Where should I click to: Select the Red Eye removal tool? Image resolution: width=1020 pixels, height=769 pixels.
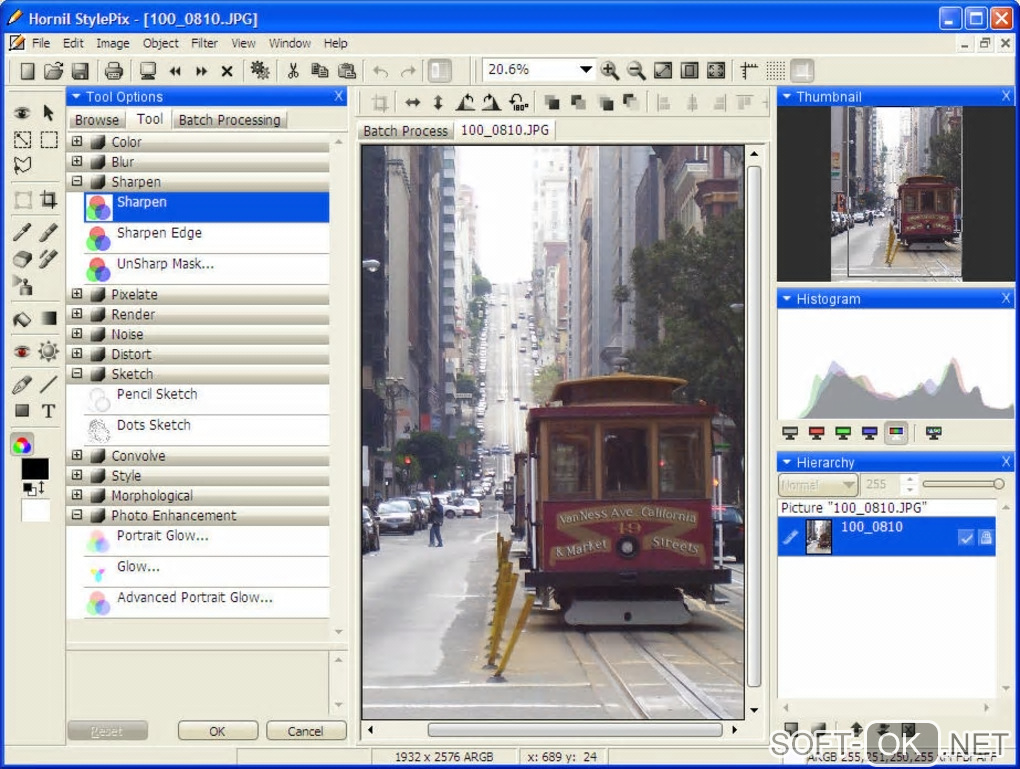(22, 351)
